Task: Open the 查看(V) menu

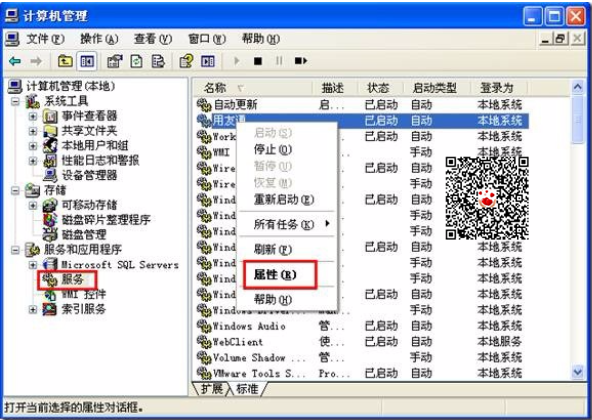Action: point(153,39)
